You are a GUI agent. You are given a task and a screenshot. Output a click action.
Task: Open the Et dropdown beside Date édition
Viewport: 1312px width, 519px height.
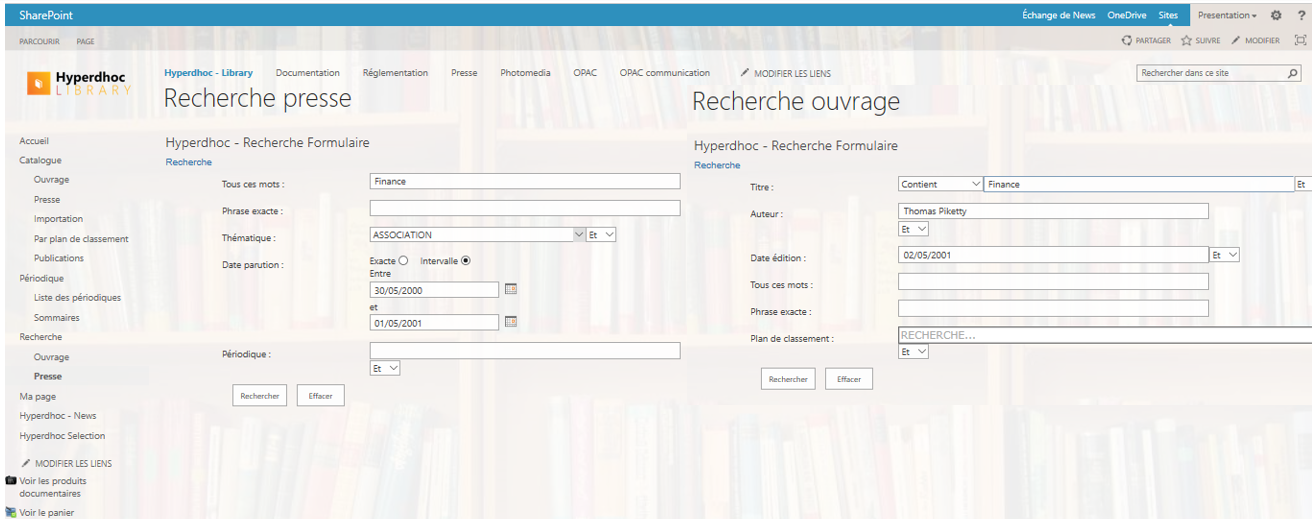1225,255
